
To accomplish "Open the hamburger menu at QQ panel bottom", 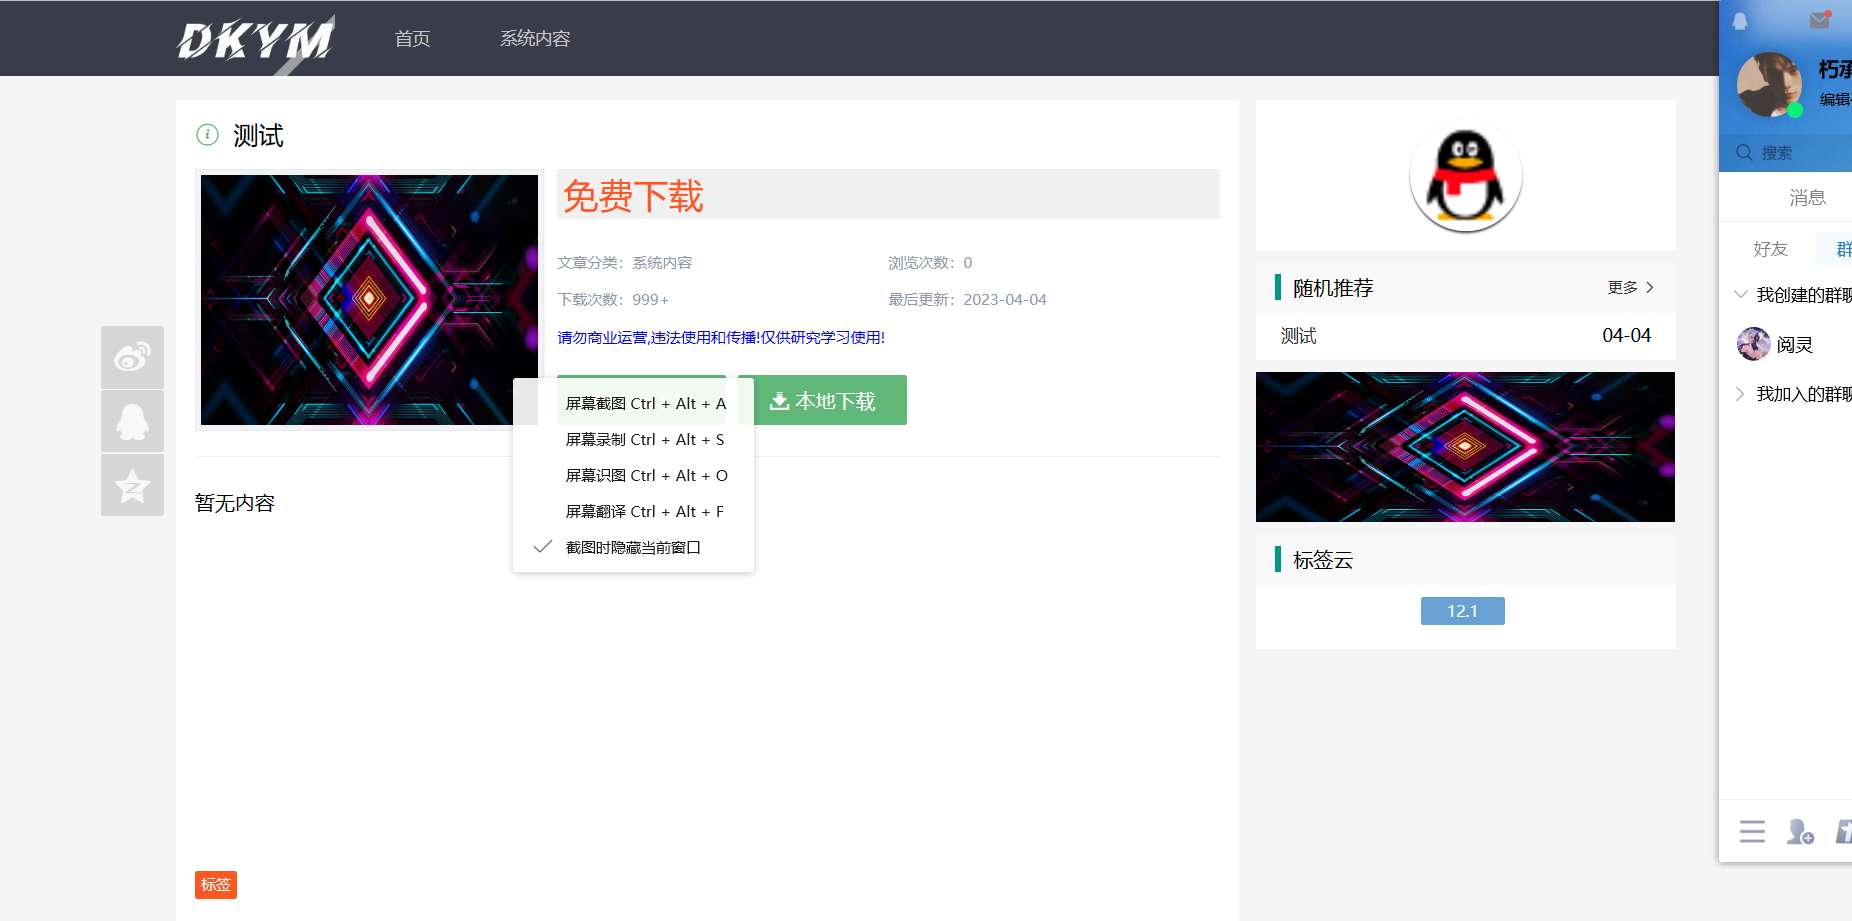I will pyautogui.click(x=1752, y=831).
